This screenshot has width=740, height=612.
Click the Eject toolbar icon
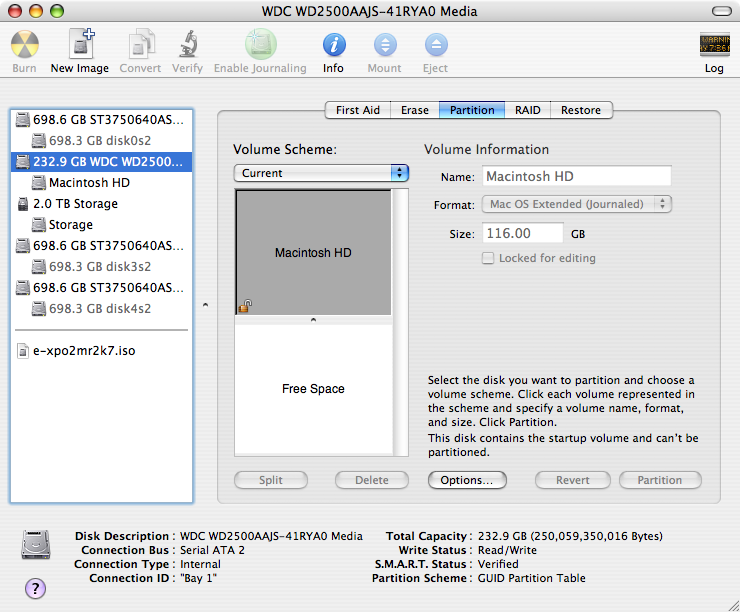[436, 45]
